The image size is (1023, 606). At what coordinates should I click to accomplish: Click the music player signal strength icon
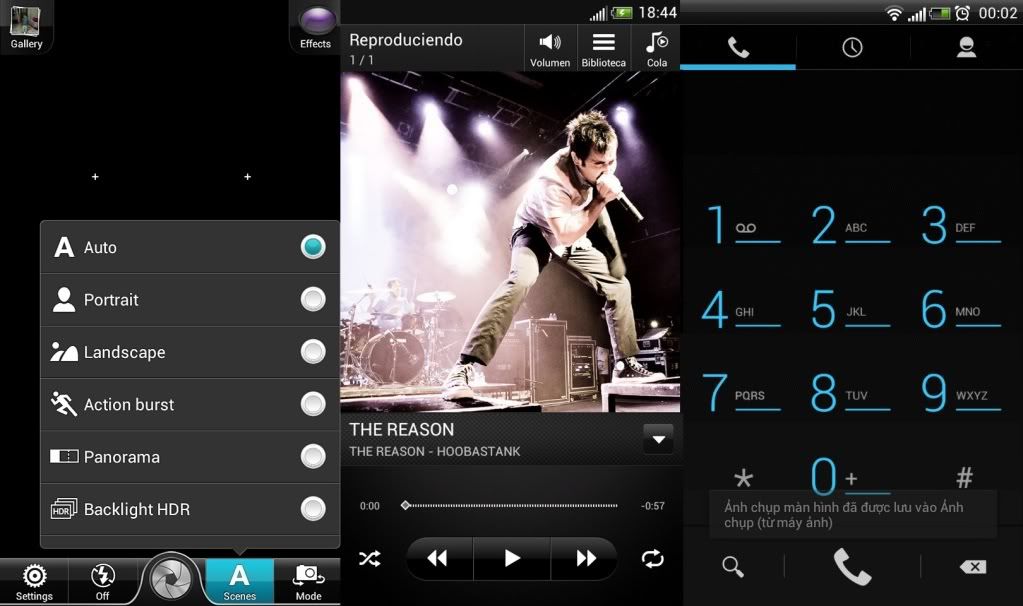click(598, 13)
